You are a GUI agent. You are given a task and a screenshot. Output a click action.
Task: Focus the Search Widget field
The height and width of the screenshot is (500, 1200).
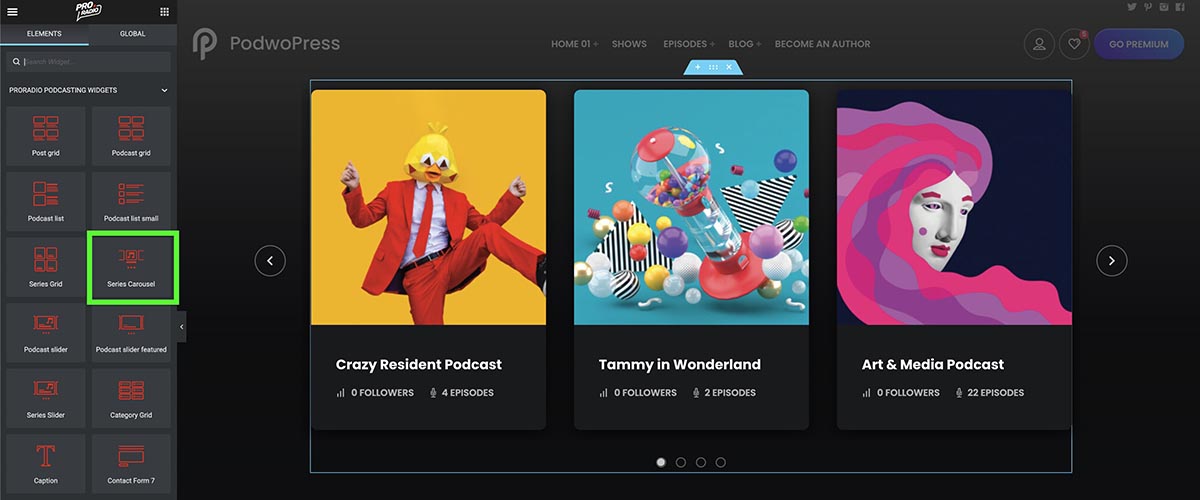click(x=88, y=62)
